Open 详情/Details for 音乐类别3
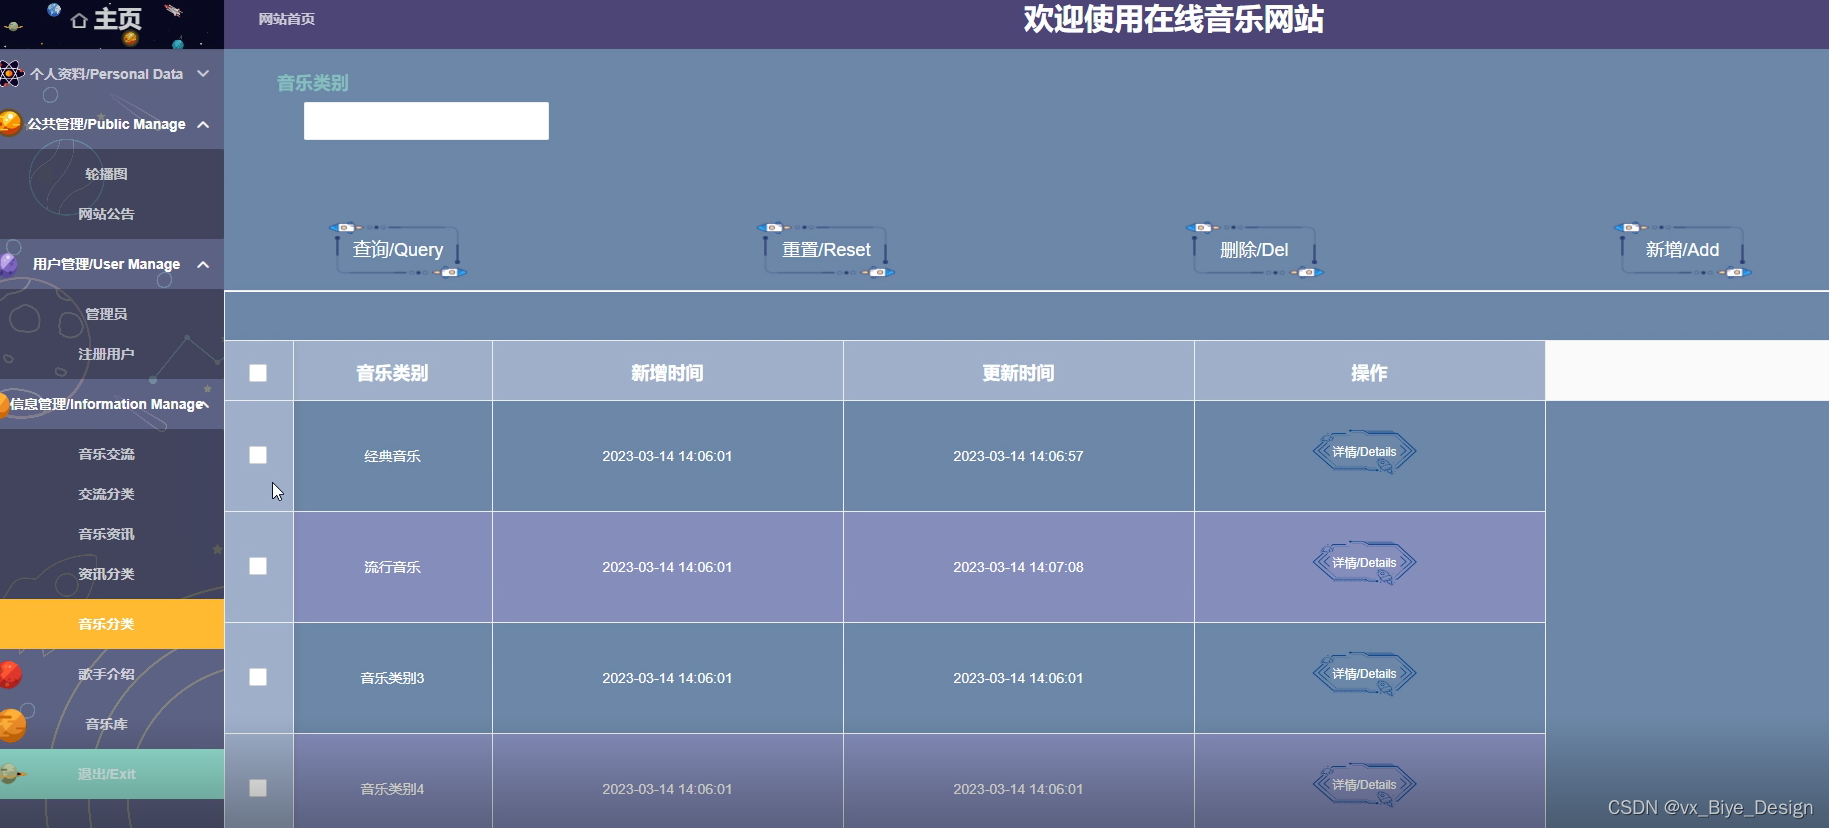The width and height of the screenshot is (1829, 828). (x=1364, y=674)
